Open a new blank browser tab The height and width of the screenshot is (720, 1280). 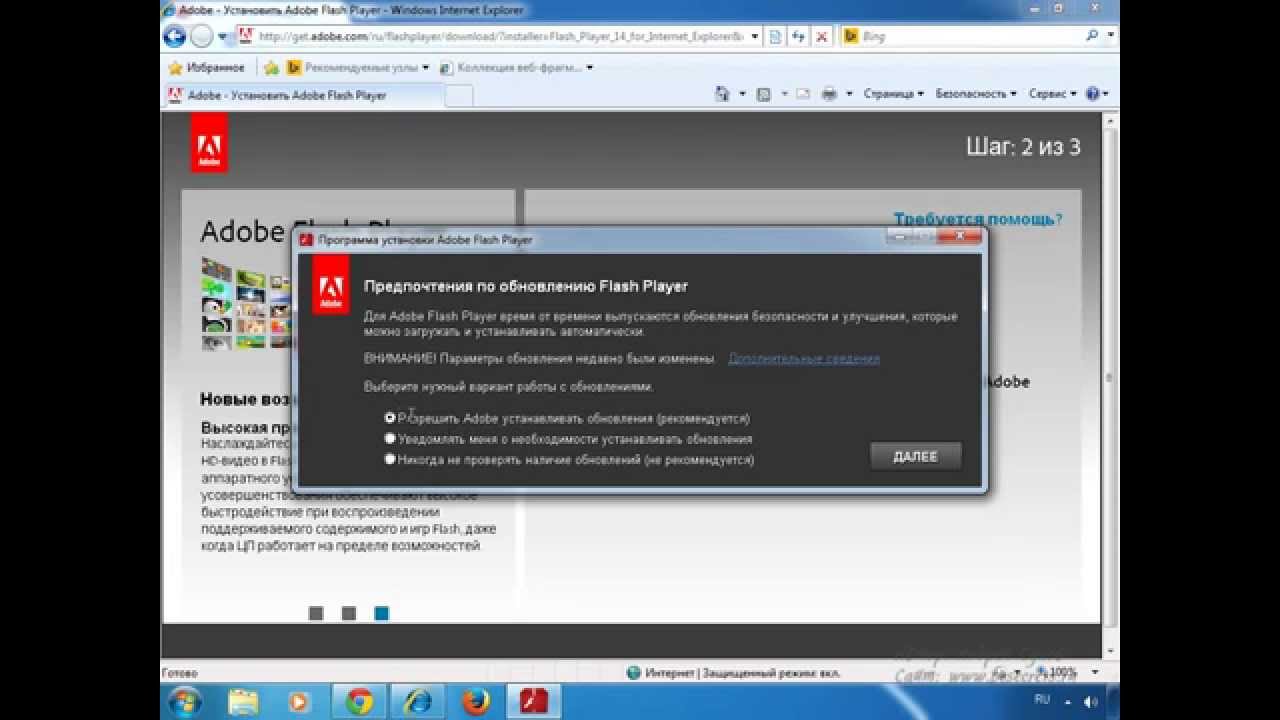(458, 95)
